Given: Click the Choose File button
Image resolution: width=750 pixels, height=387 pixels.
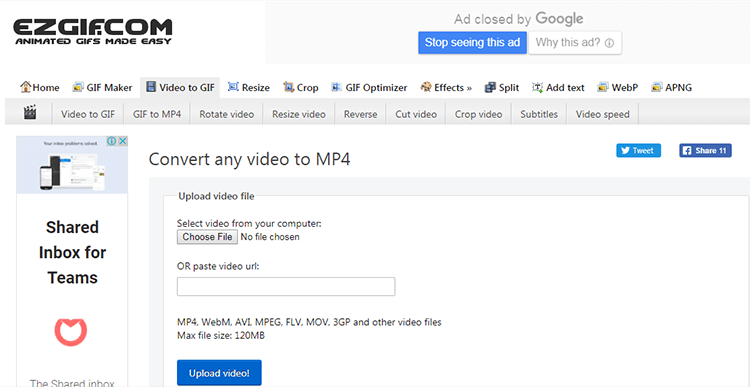Looking at the screenshot, I should (207, 237).
